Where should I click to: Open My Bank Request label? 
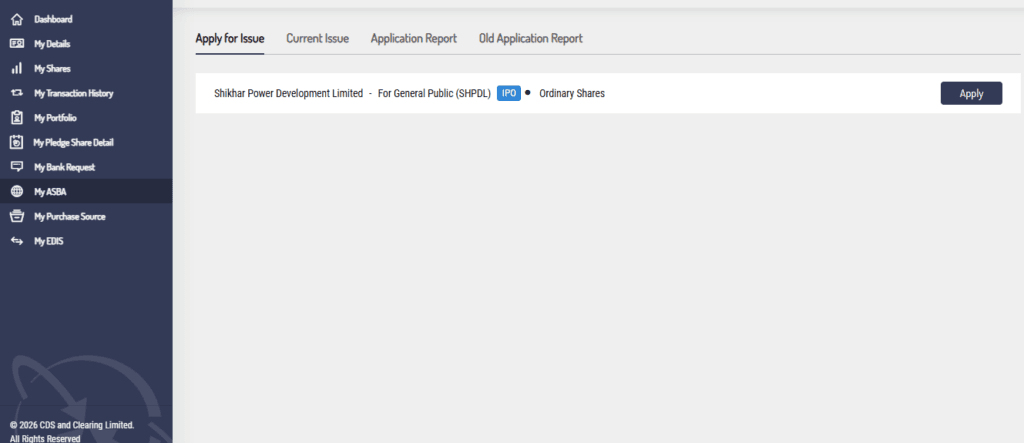pyautogui.click(x=65, y=167)
